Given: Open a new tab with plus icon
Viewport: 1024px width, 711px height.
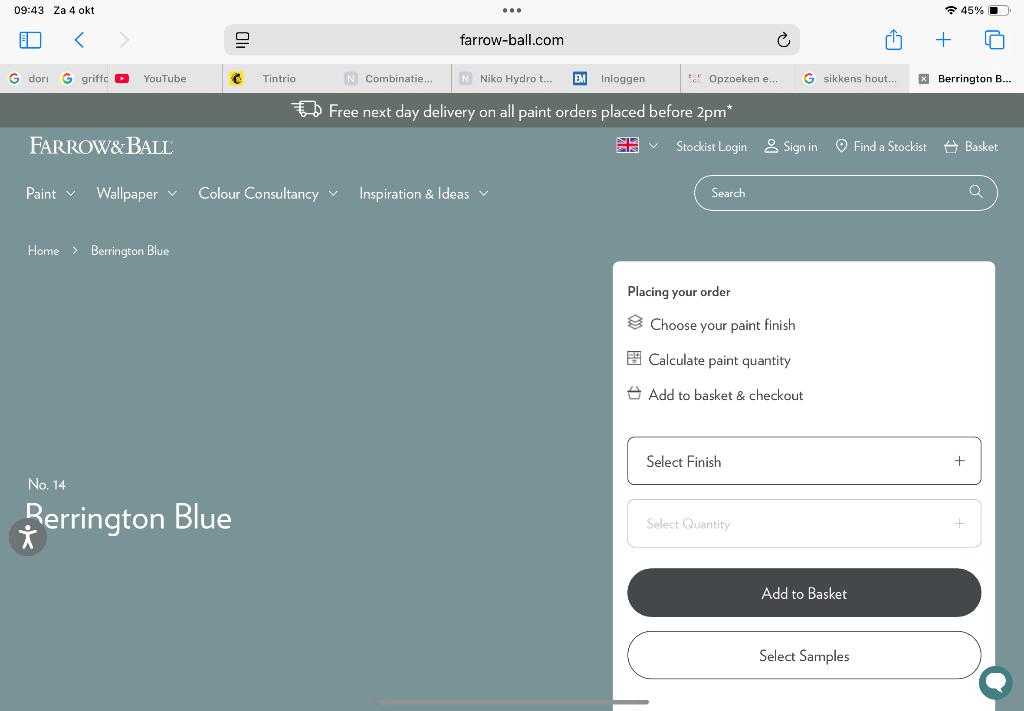Looking at the screenshot, I should 943,40.
